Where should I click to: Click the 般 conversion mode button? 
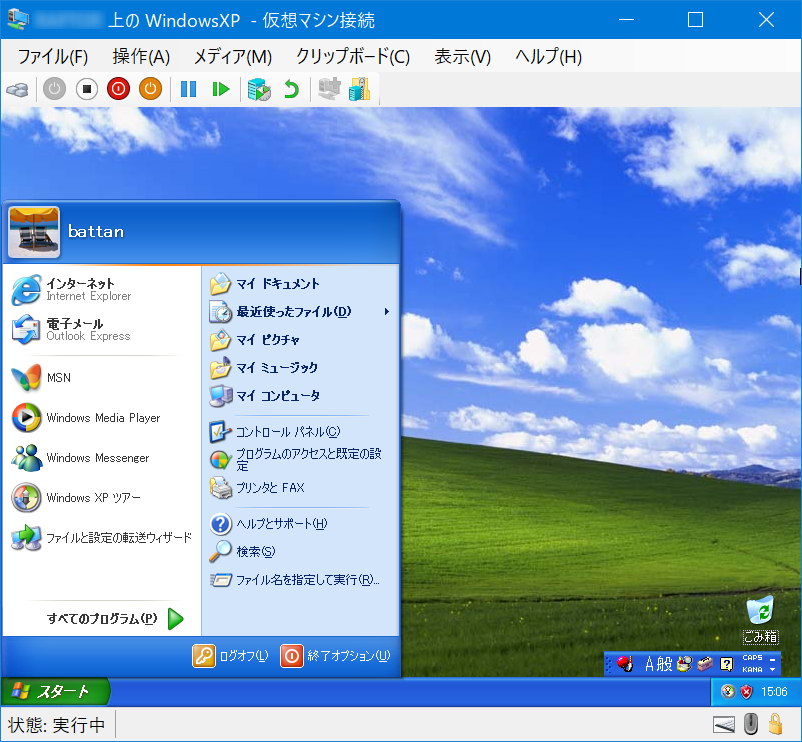point(664,664)
